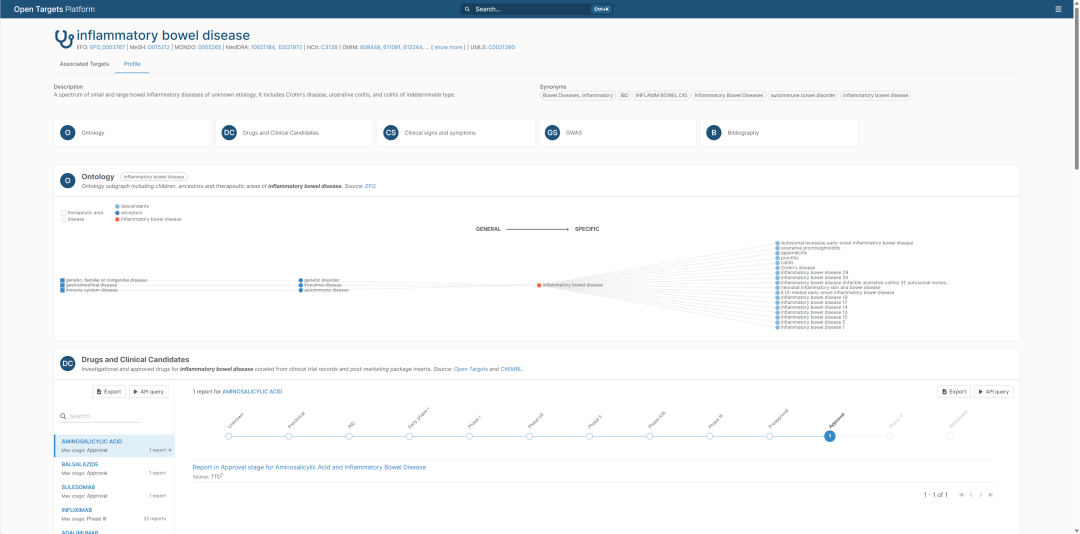Click API query above the clinical reports timeline
The image size is (1080, 534).
[x=994, y=391]
